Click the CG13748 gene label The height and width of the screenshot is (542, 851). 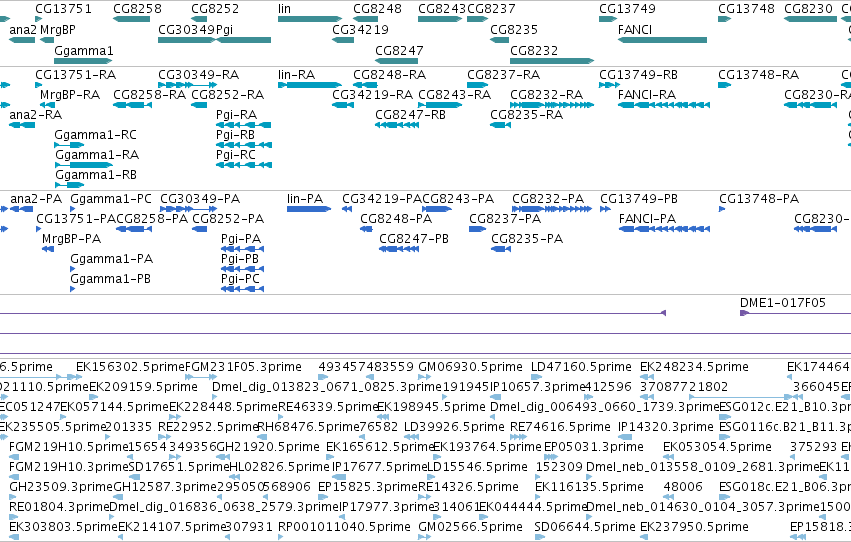coord(746,9)
